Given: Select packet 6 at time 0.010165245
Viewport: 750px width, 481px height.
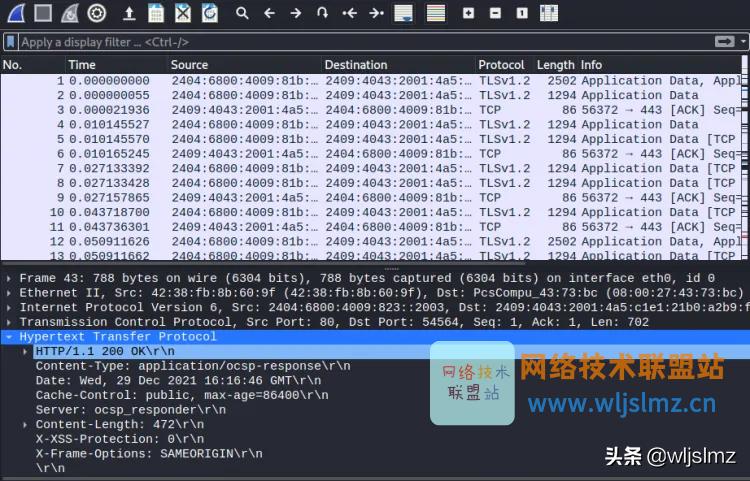Looking at the screenshot, I should (x=371, y=154).
